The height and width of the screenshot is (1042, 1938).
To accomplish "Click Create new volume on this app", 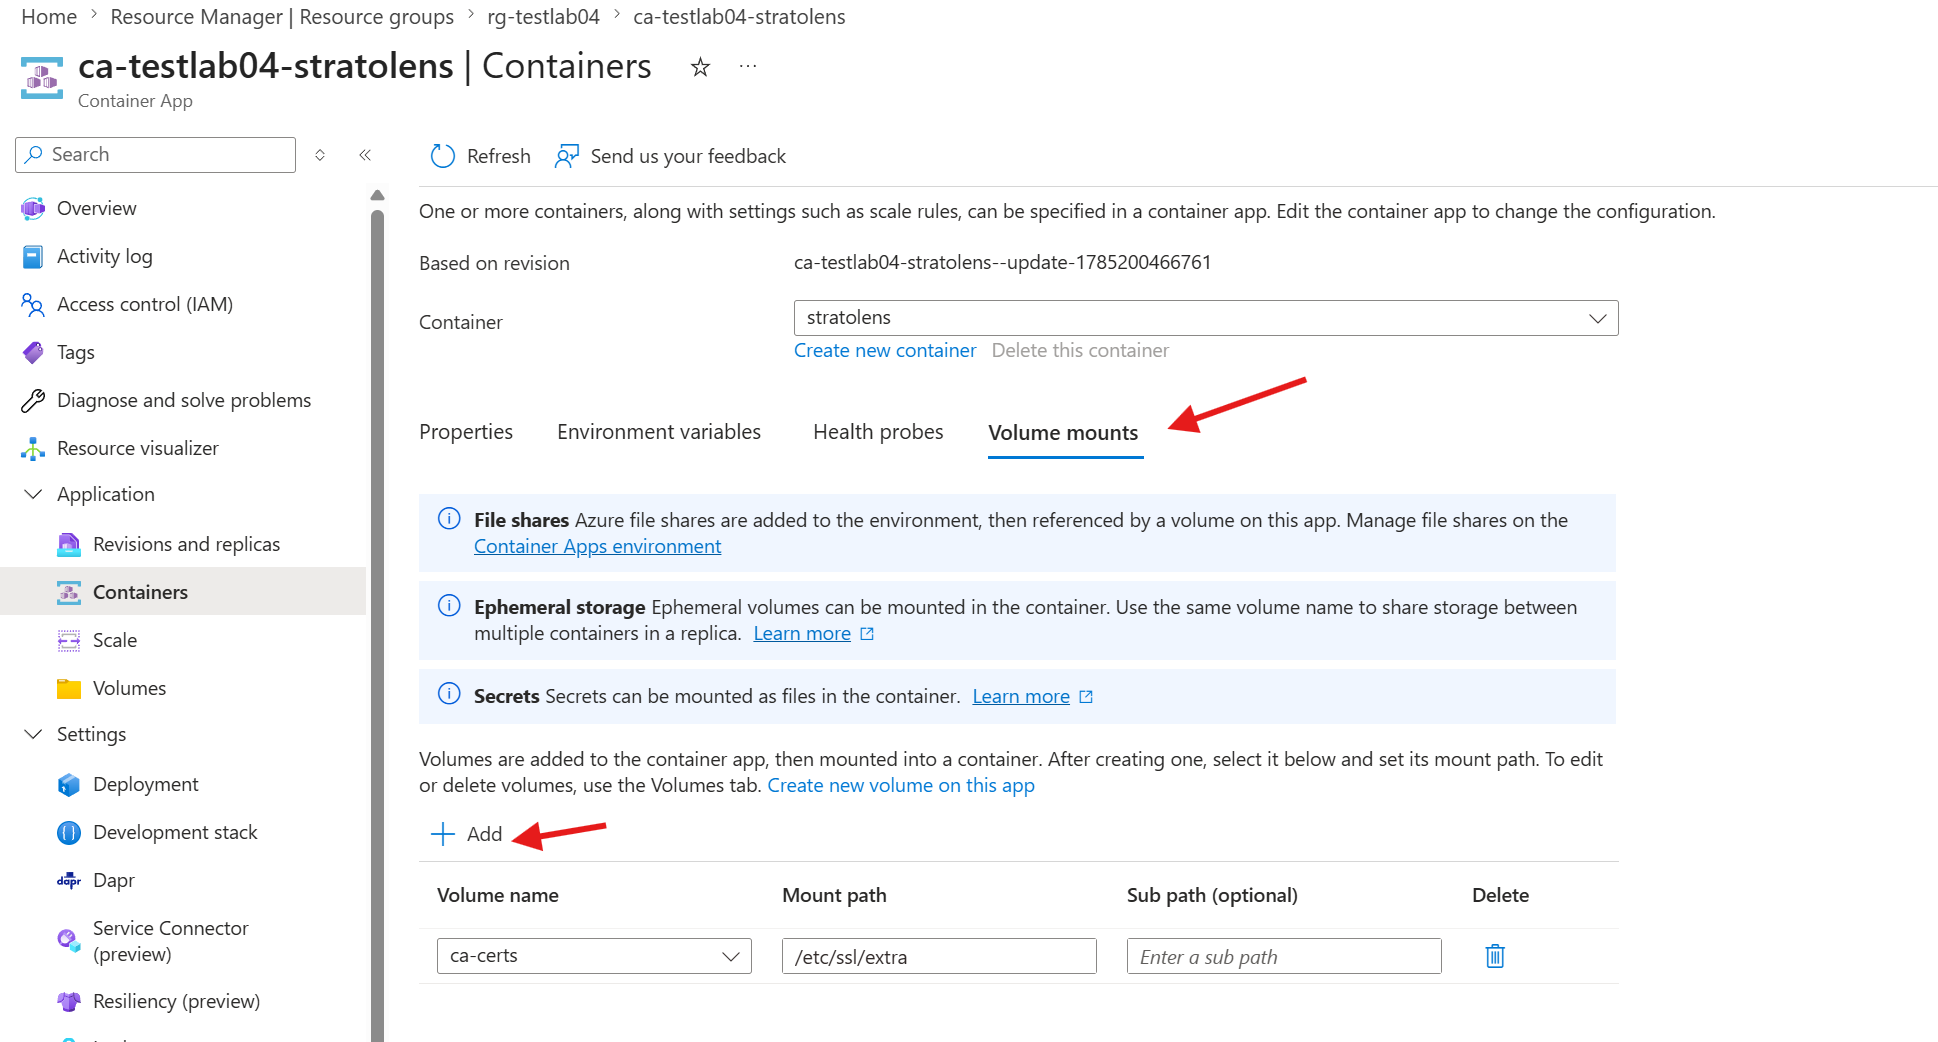I will point(901,785).
